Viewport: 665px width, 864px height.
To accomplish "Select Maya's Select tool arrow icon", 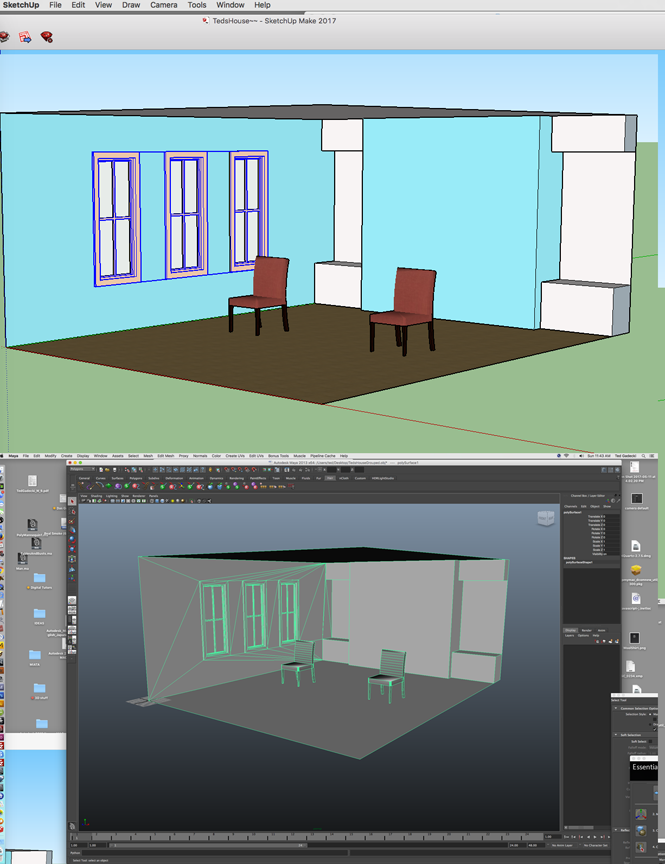I will 72,502.
